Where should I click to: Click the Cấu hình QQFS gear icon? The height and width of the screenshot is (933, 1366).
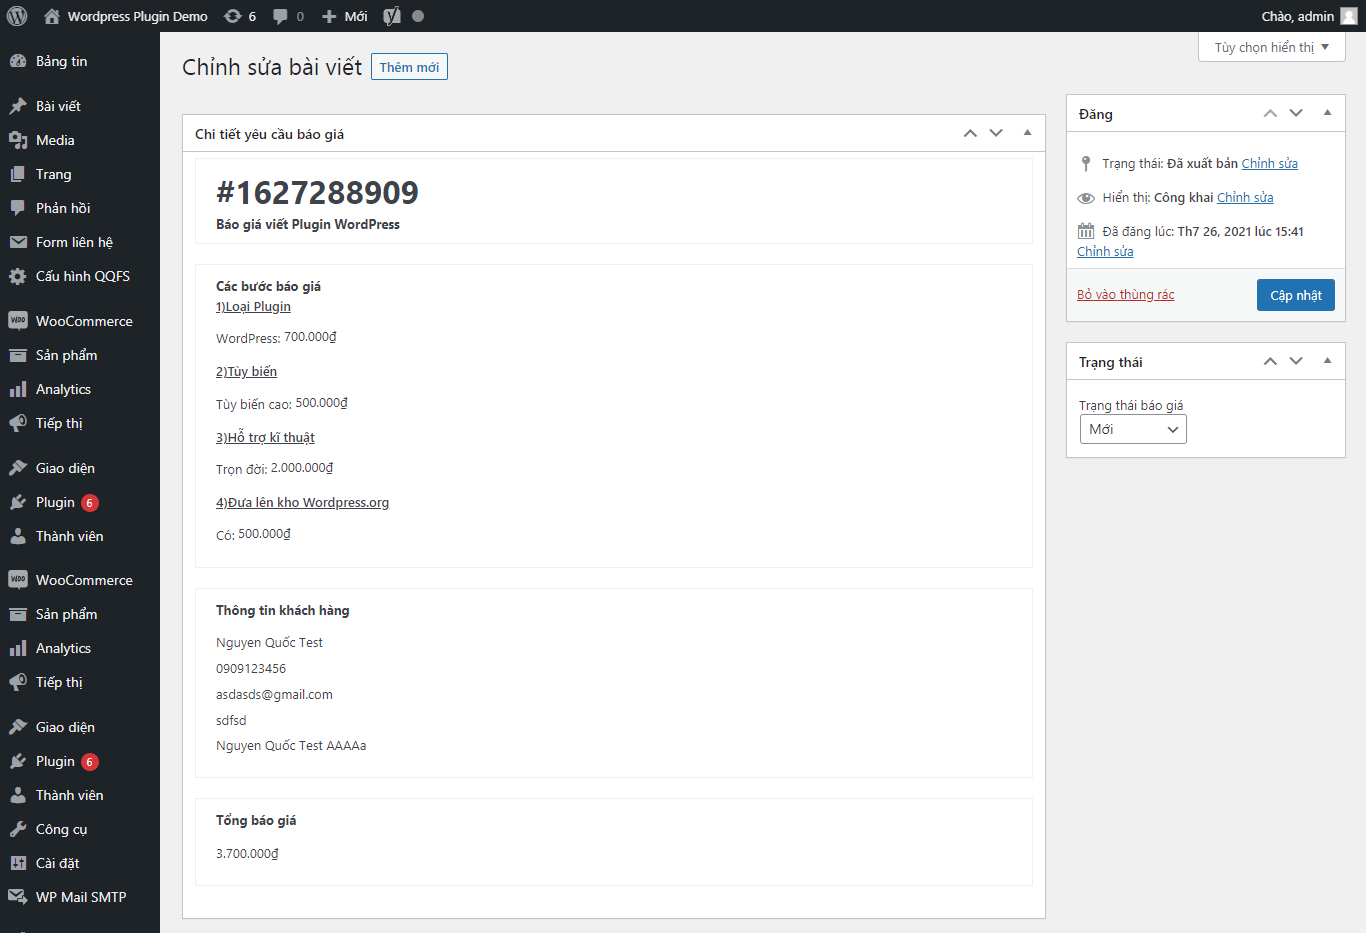click(18, 276)
